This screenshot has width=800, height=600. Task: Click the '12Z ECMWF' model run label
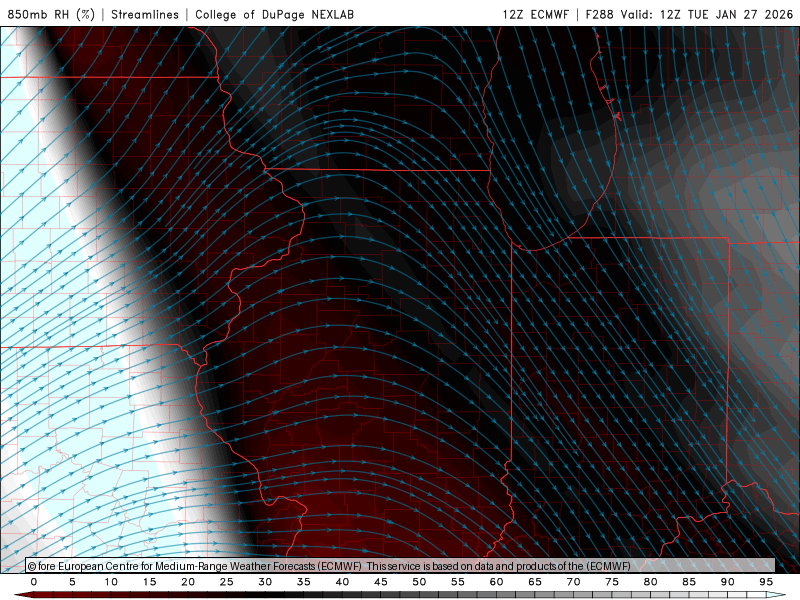click(535, 14)
